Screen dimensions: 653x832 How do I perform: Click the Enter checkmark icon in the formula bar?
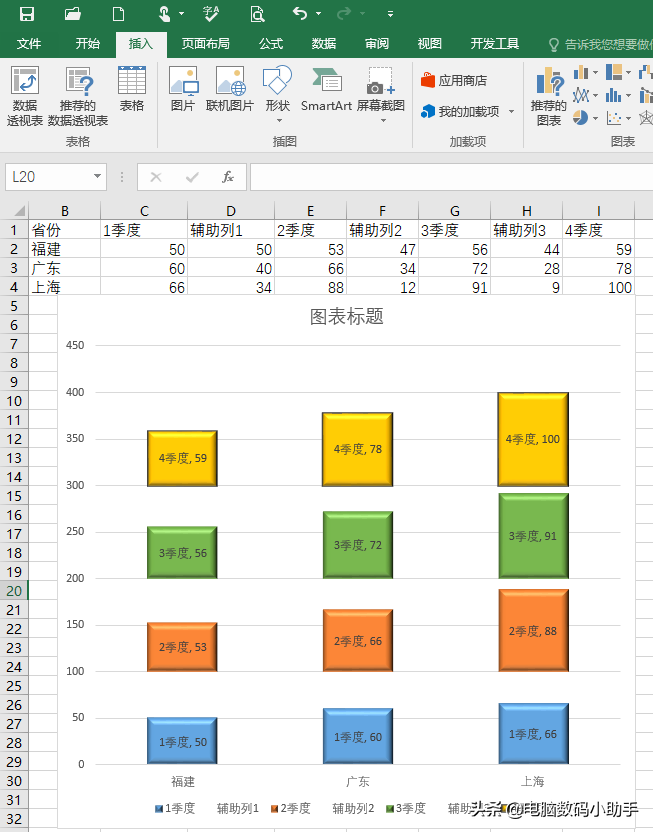point(192,177)
